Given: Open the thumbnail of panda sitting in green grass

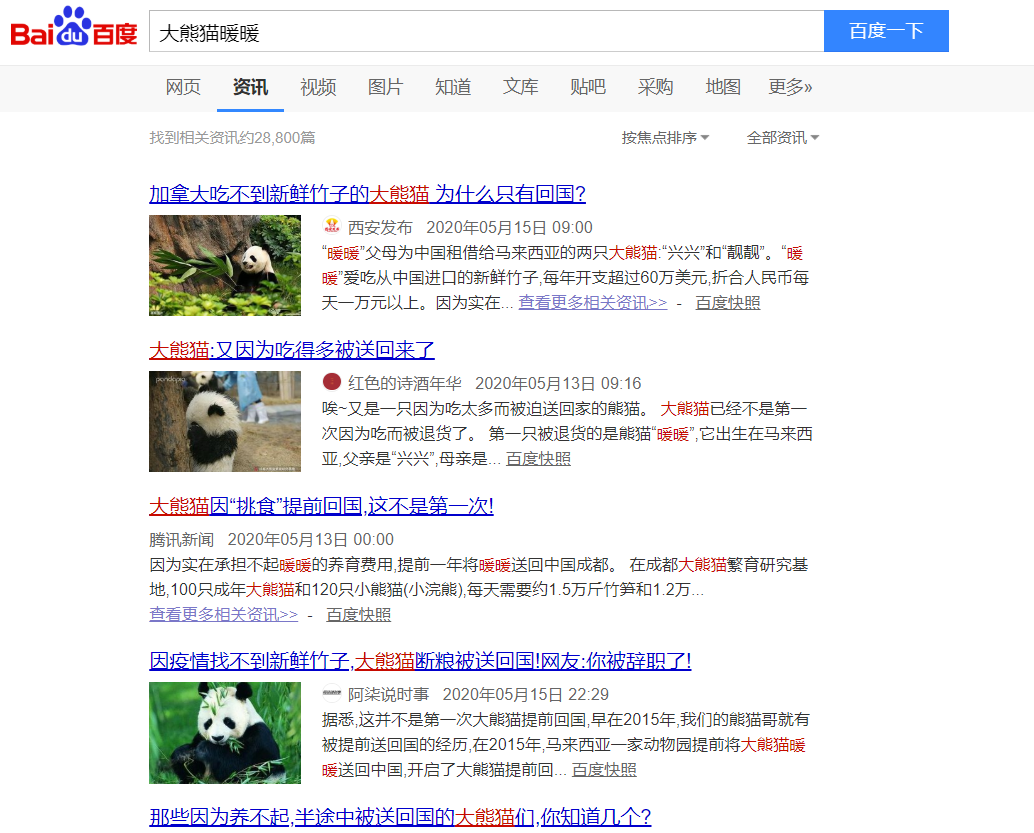Looking at the screenshot, I should (225, 732).
